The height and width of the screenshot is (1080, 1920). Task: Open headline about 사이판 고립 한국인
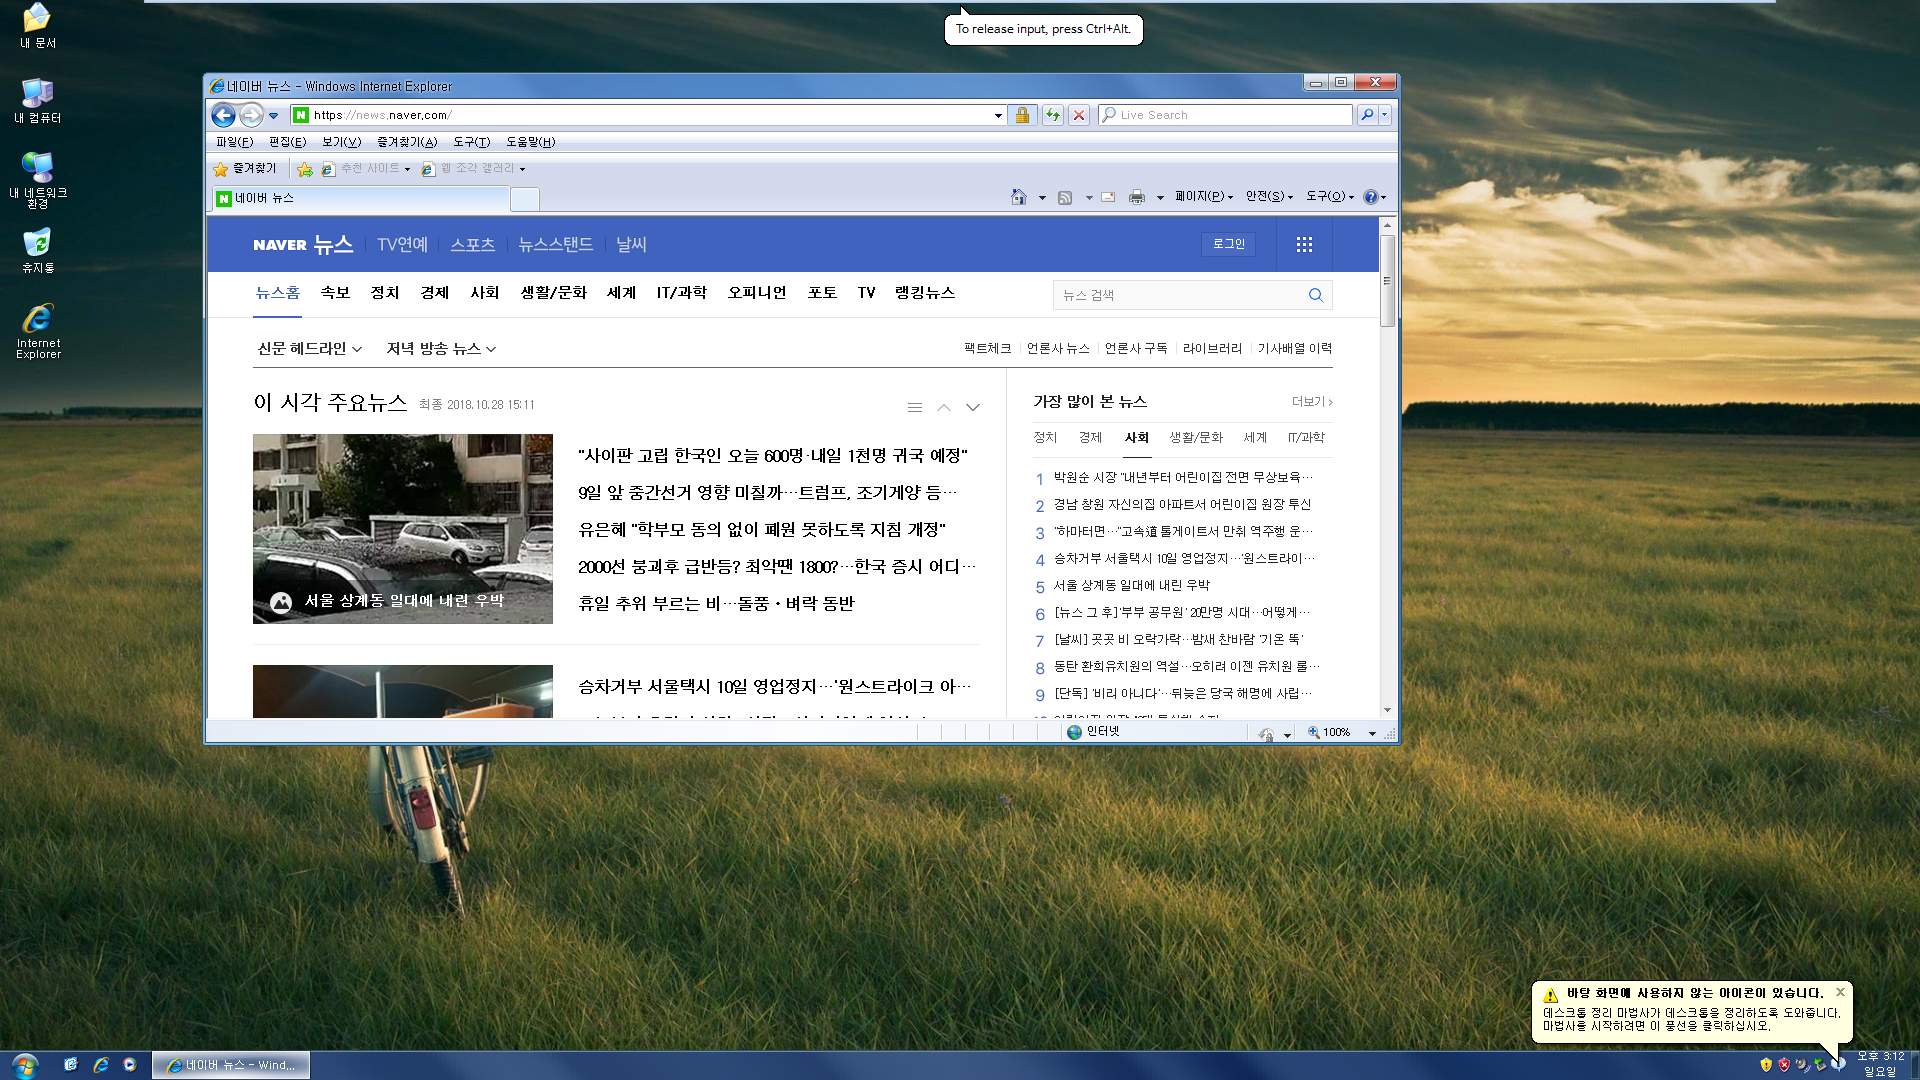tap(772, 456)
